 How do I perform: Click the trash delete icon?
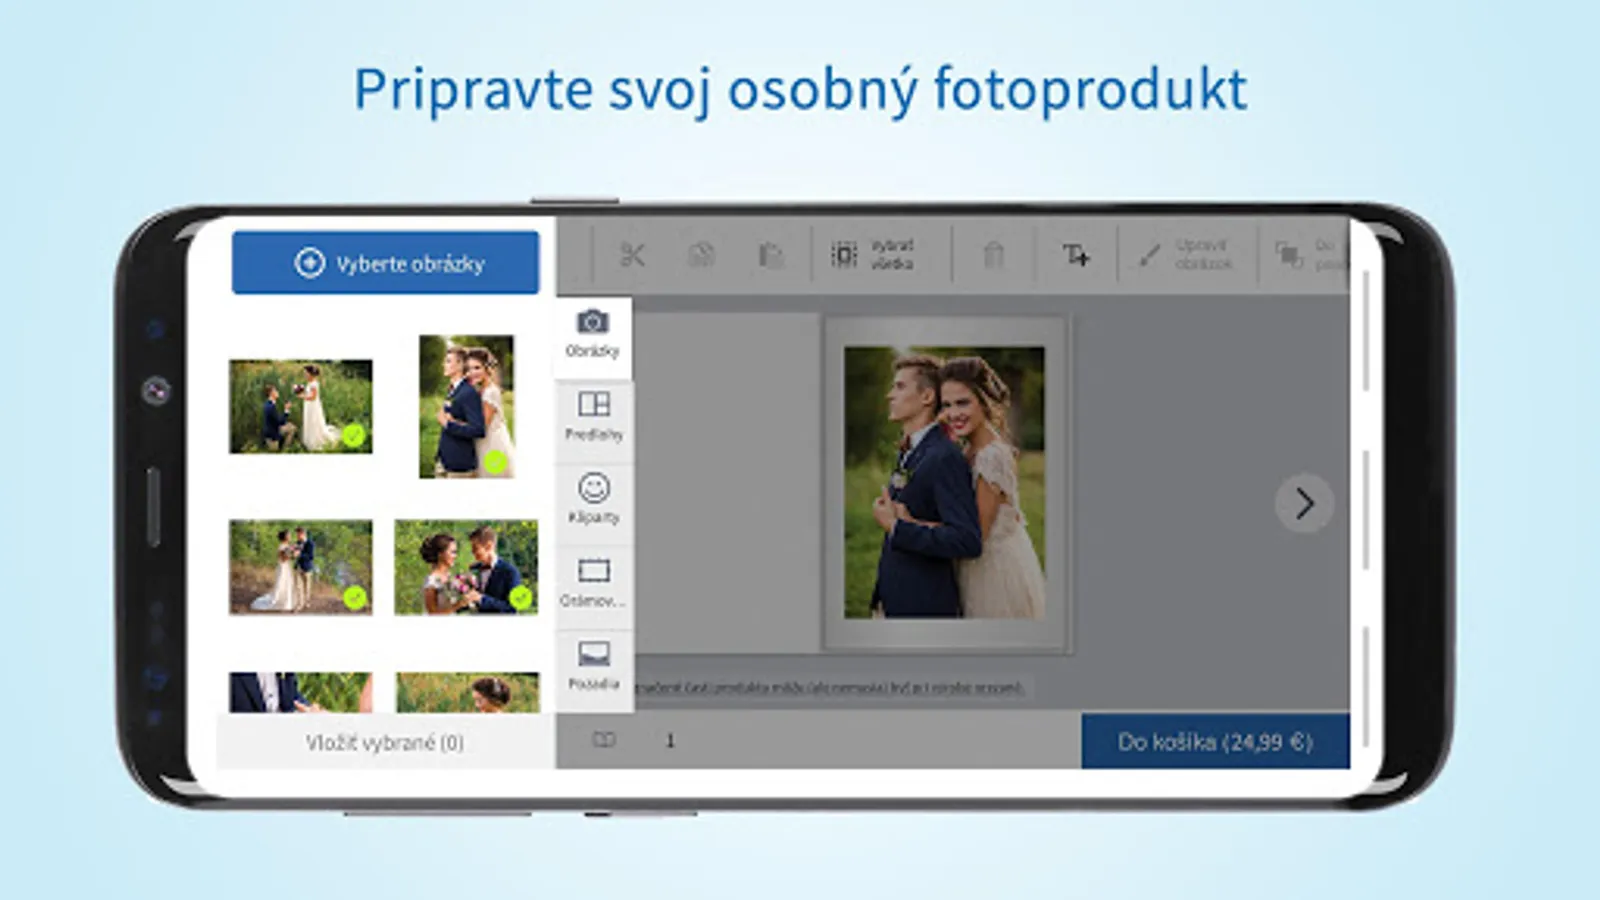pos(993,255)
